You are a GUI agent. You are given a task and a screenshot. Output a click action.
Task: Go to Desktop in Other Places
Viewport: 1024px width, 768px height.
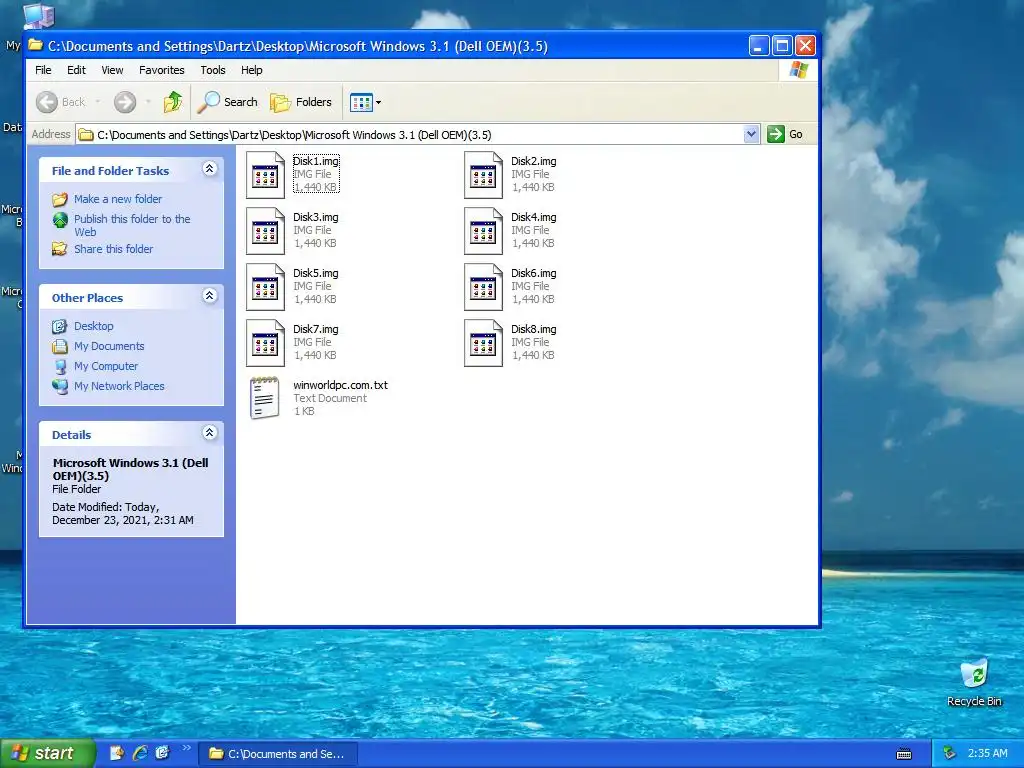(93, 326)
